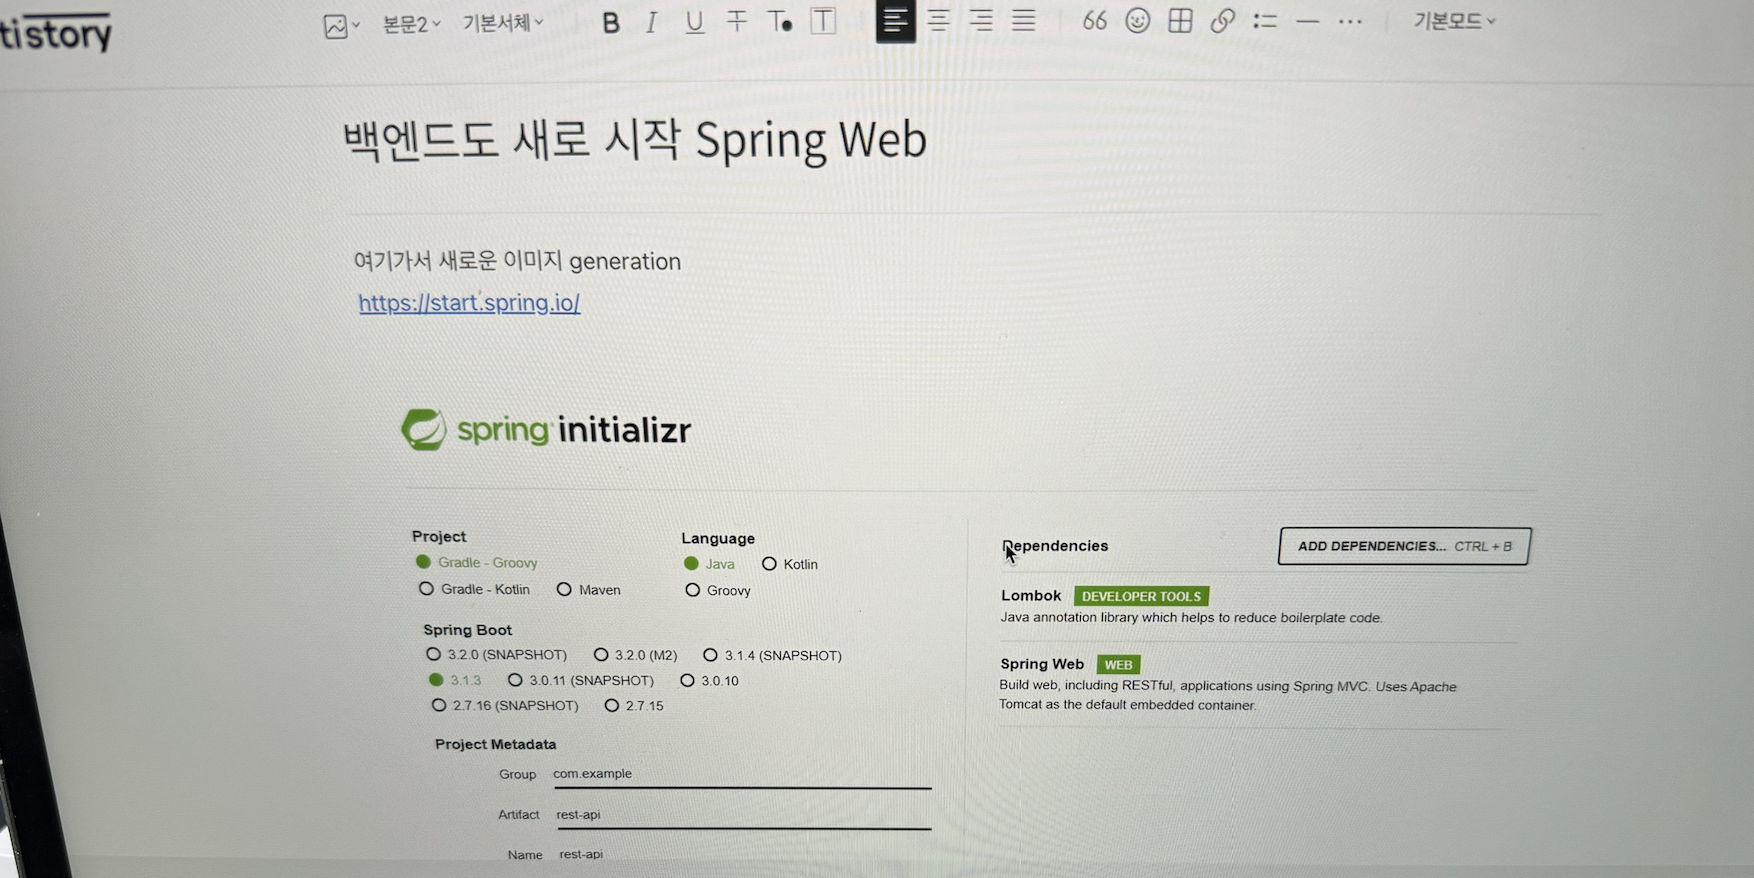
Task: Click the spring initializr logo image
Action: (546, 430)
